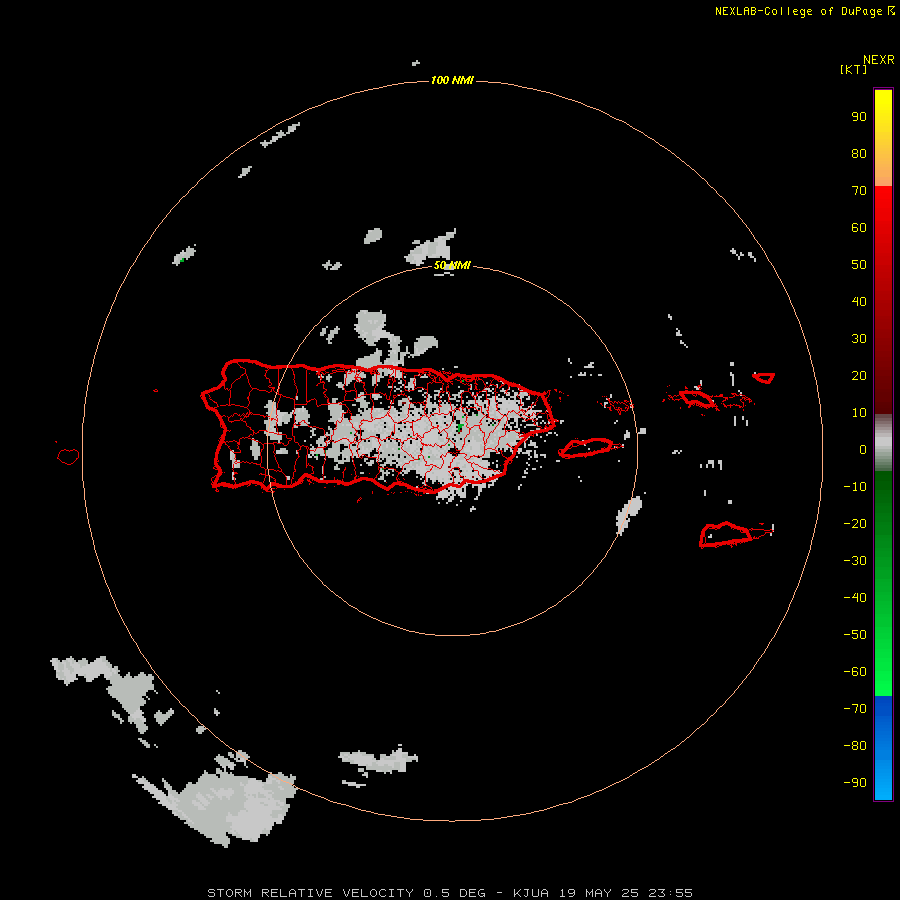Click the 80 value on velocity scale
The height and width of the screenshot is (900, 900).
[859, 153]
